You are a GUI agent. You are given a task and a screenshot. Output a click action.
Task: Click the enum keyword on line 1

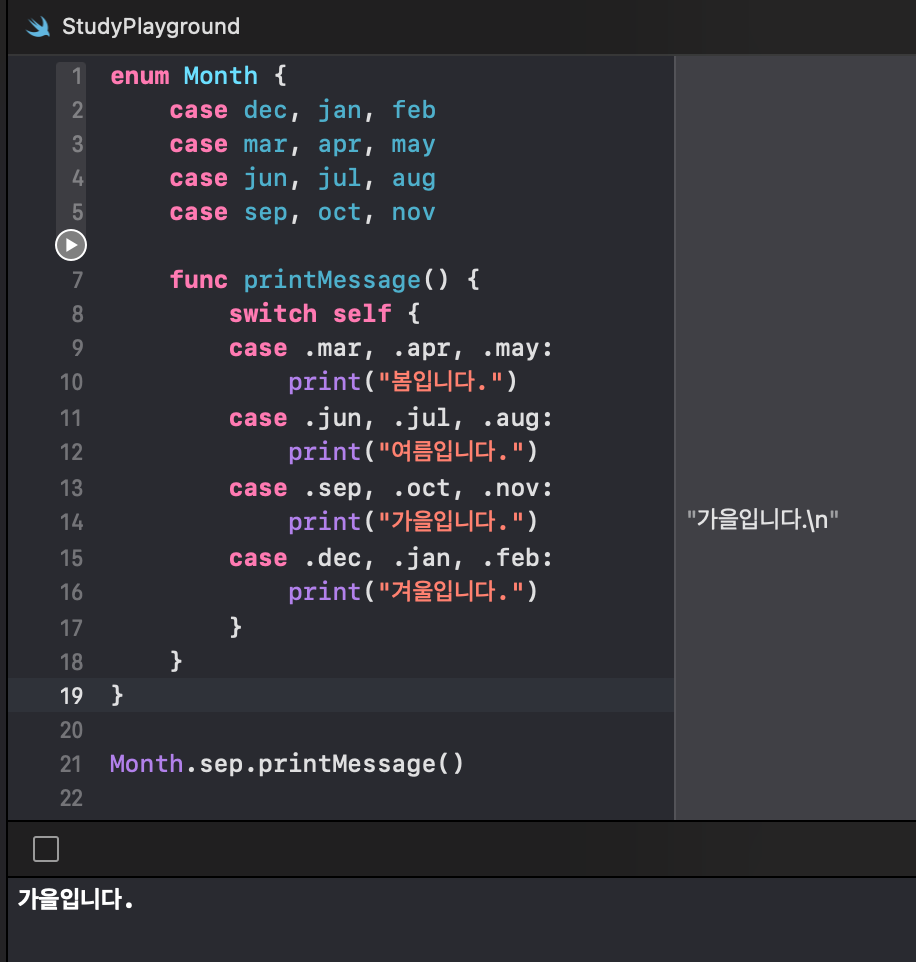140,76
